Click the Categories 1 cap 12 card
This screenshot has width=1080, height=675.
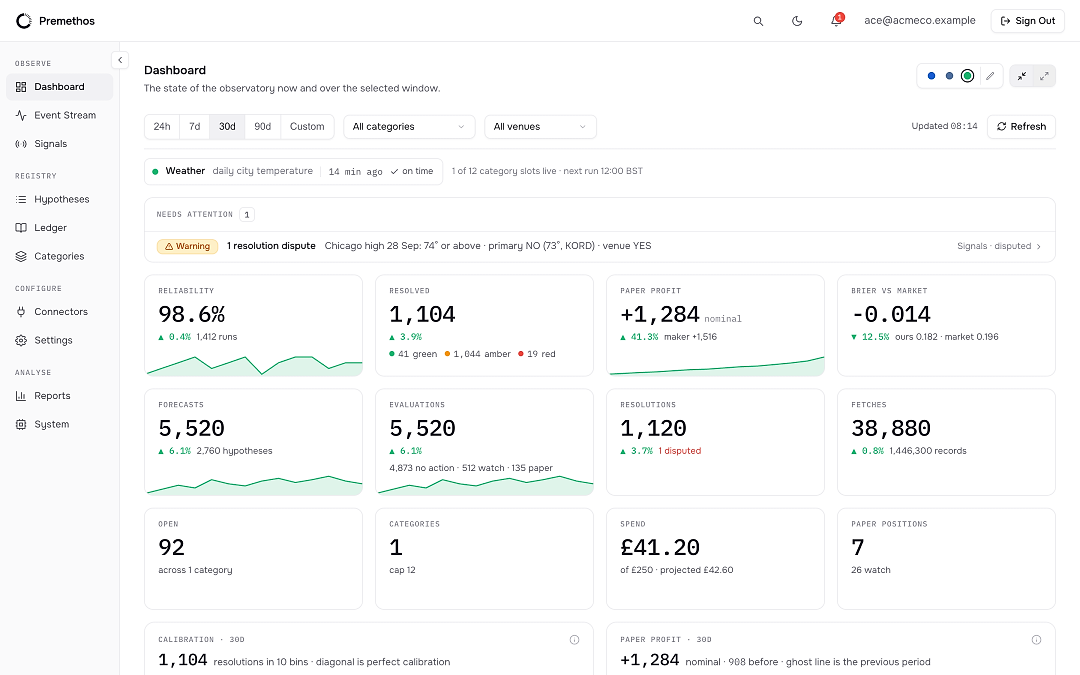coord(484,559)
